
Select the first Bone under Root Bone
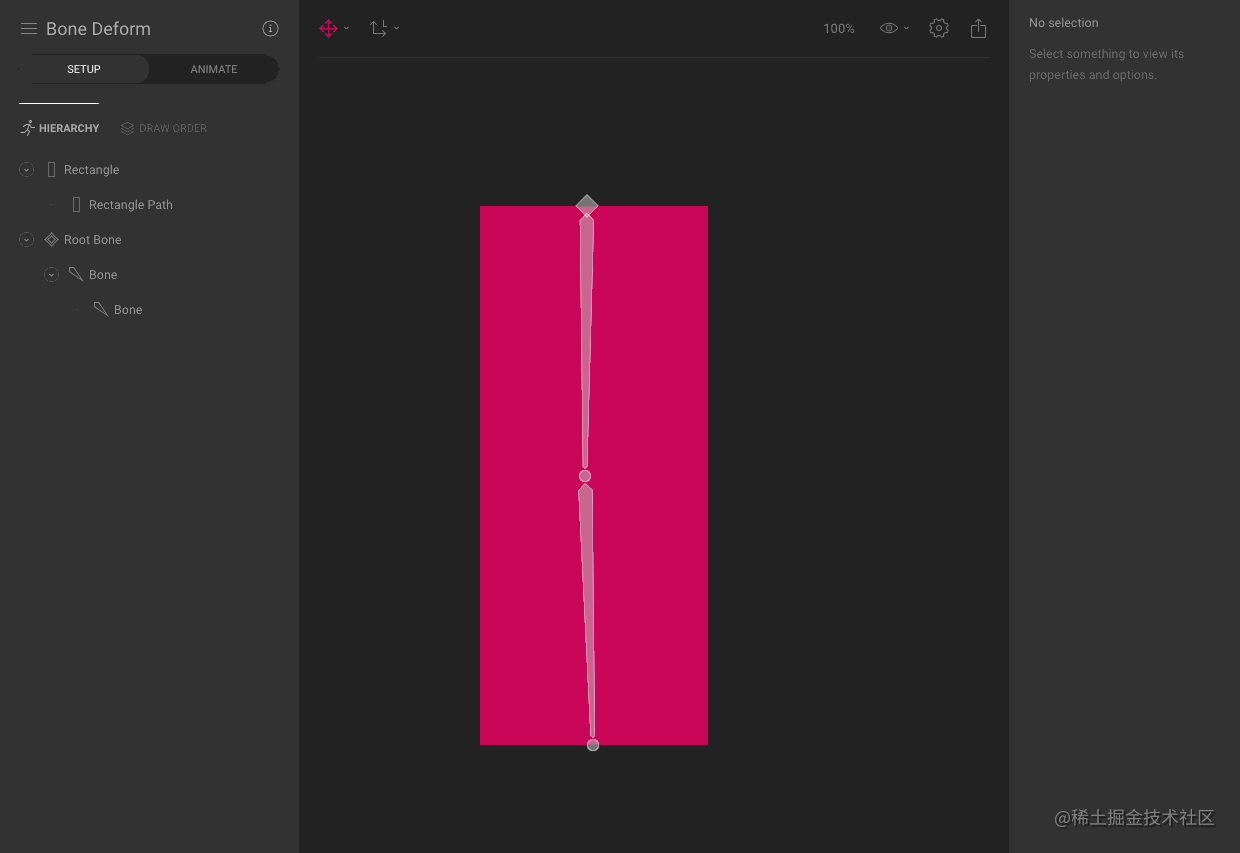point(103,275)
